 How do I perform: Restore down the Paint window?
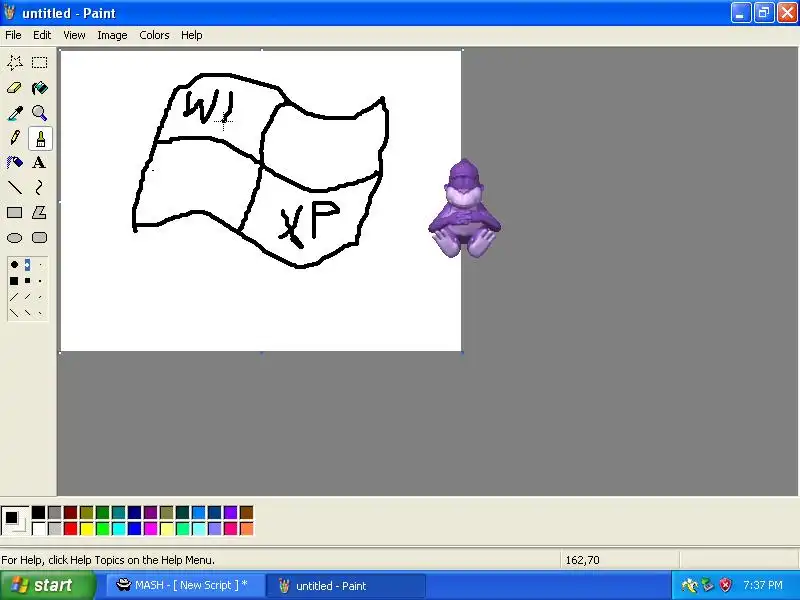click(764, 13)
